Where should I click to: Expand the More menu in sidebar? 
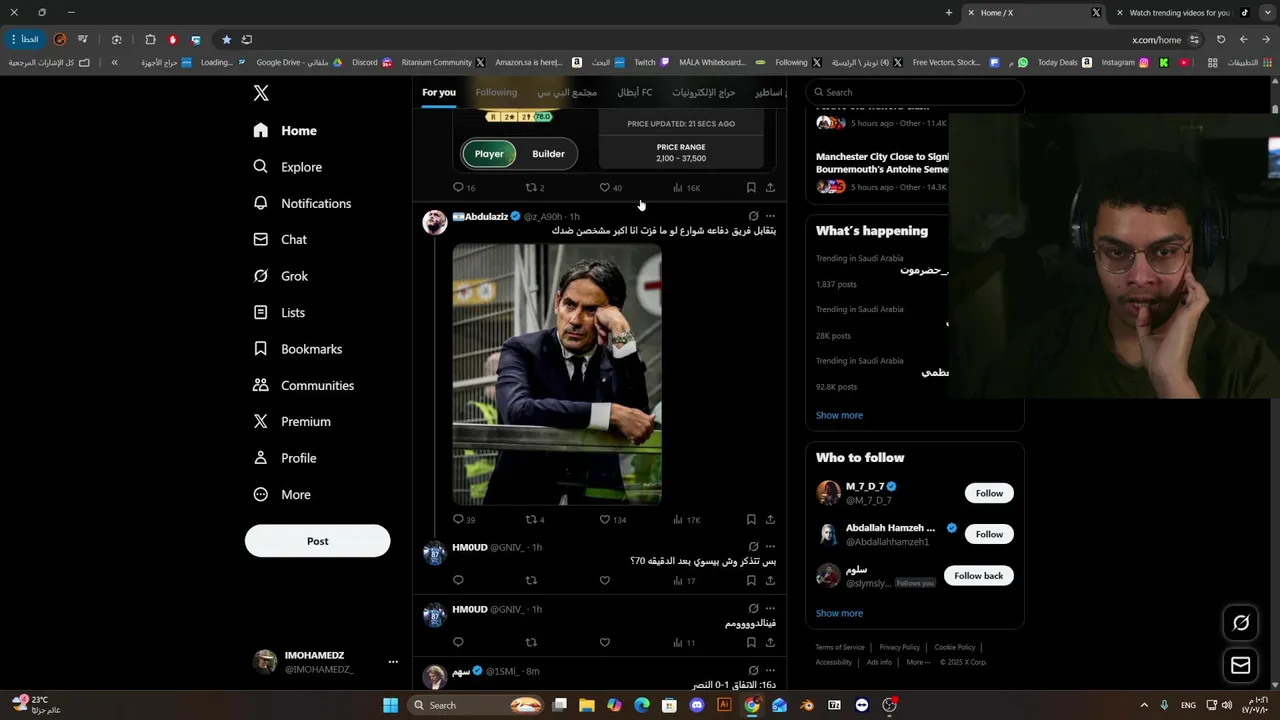coord(282,494)
